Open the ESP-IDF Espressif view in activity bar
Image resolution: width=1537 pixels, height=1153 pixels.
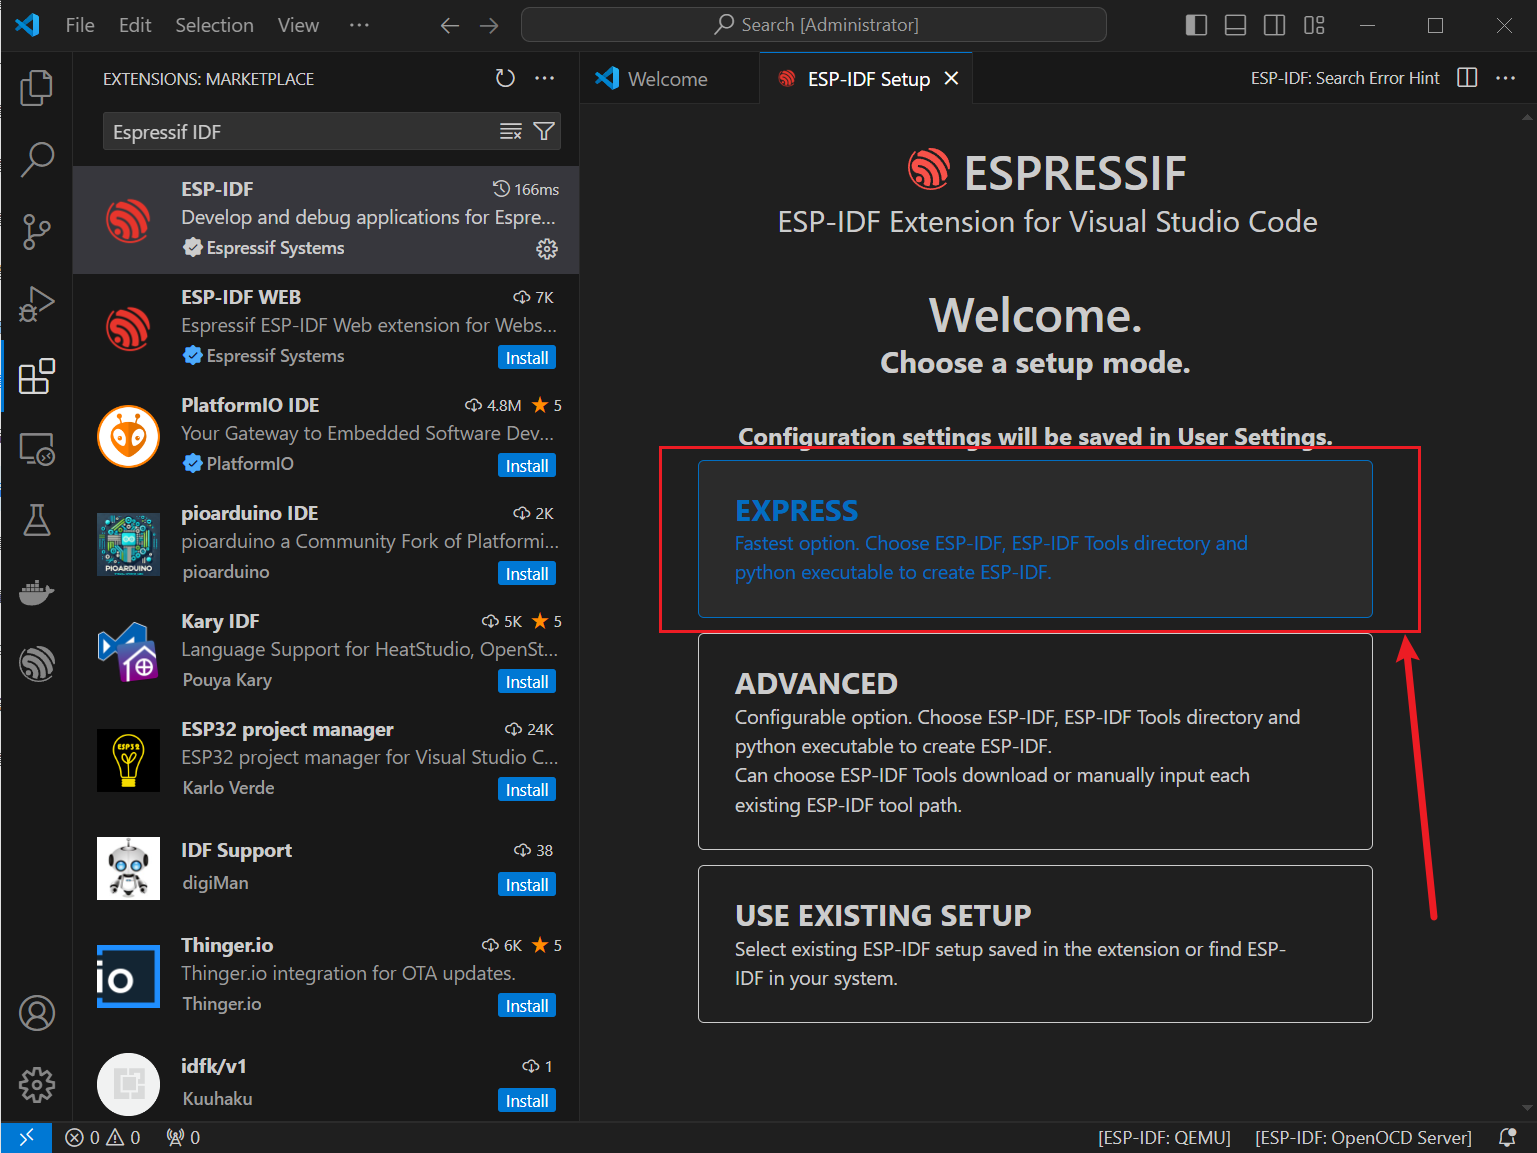[x=37, y=663]
